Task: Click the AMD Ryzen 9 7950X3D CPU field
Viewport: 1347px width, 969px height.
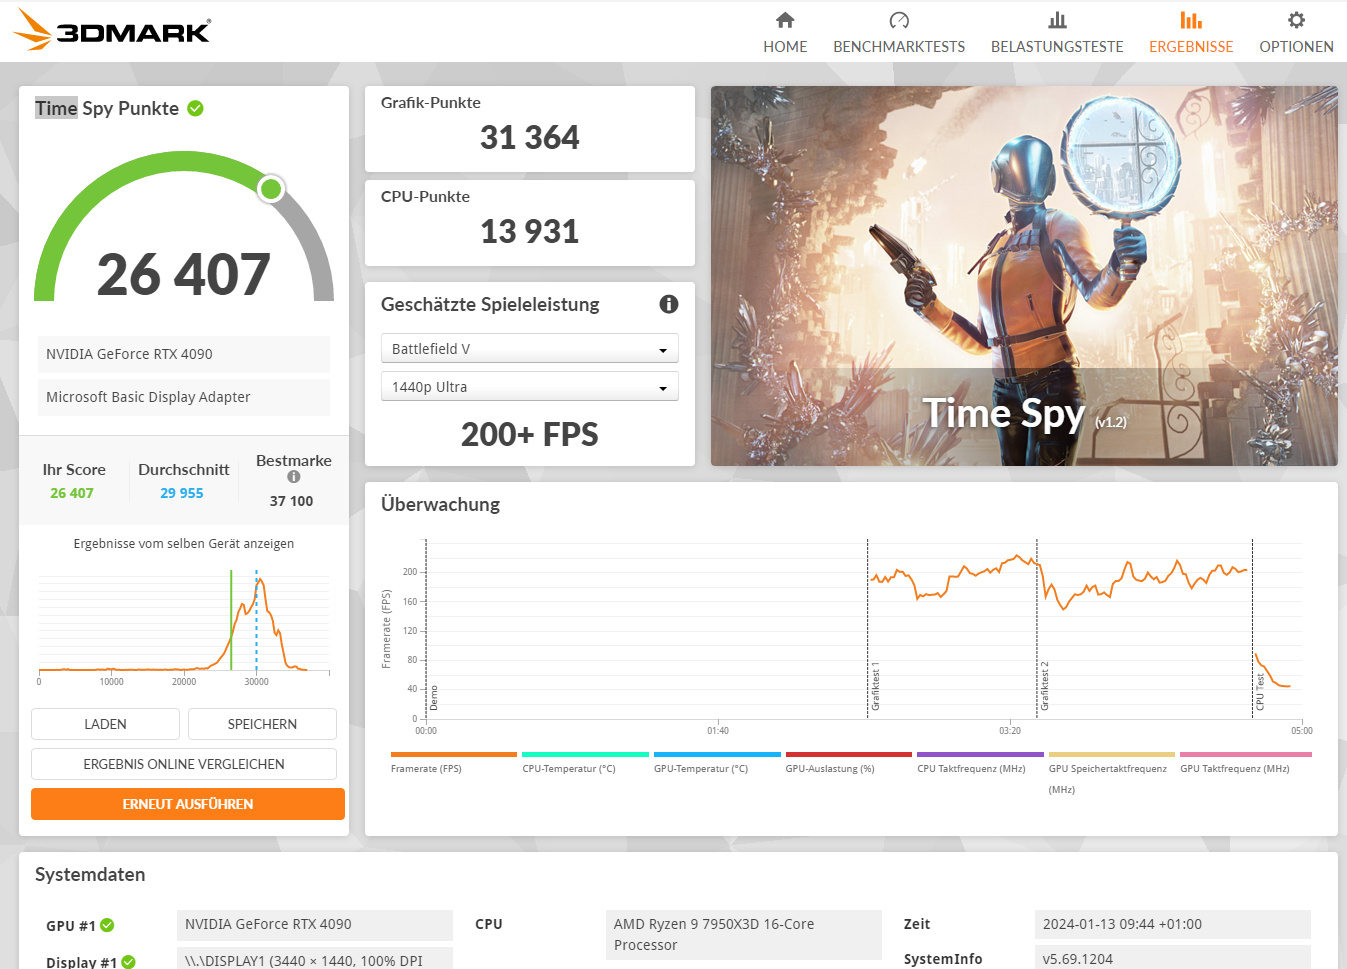Action: 744,935
